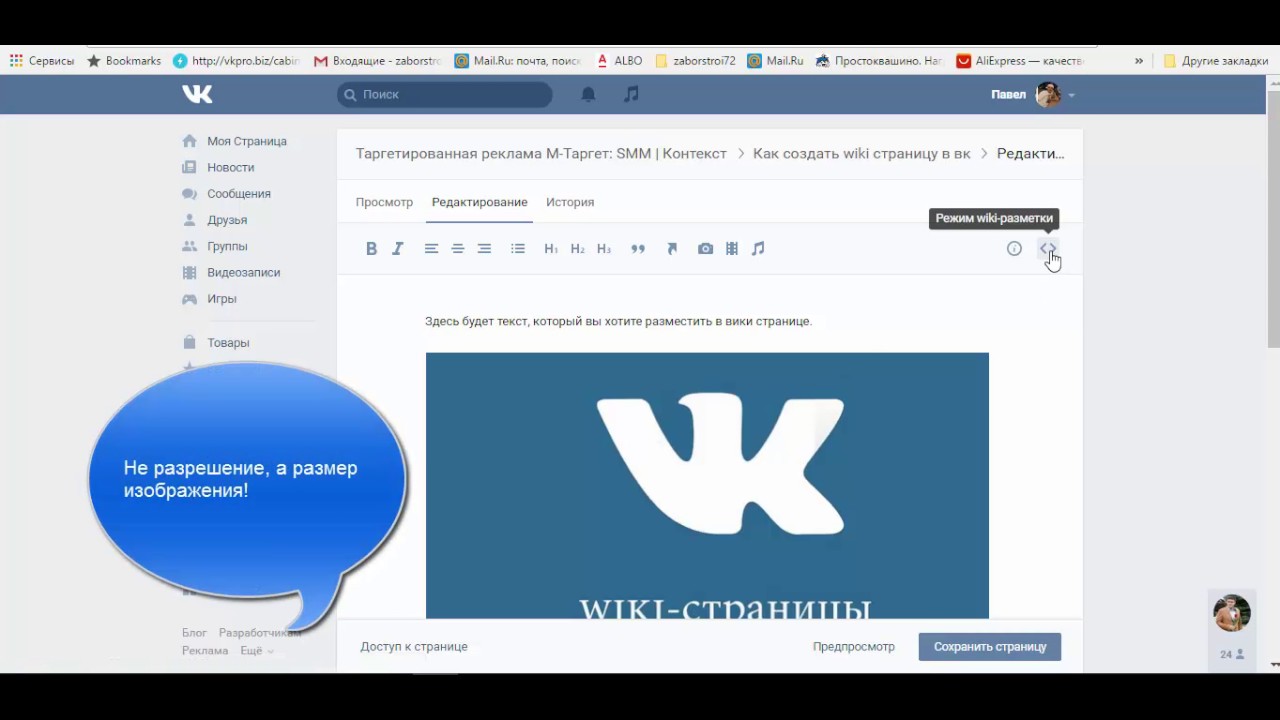Open the music player in the header
The width and height of the screenshot is (1280, 720).
pos(631,94)
